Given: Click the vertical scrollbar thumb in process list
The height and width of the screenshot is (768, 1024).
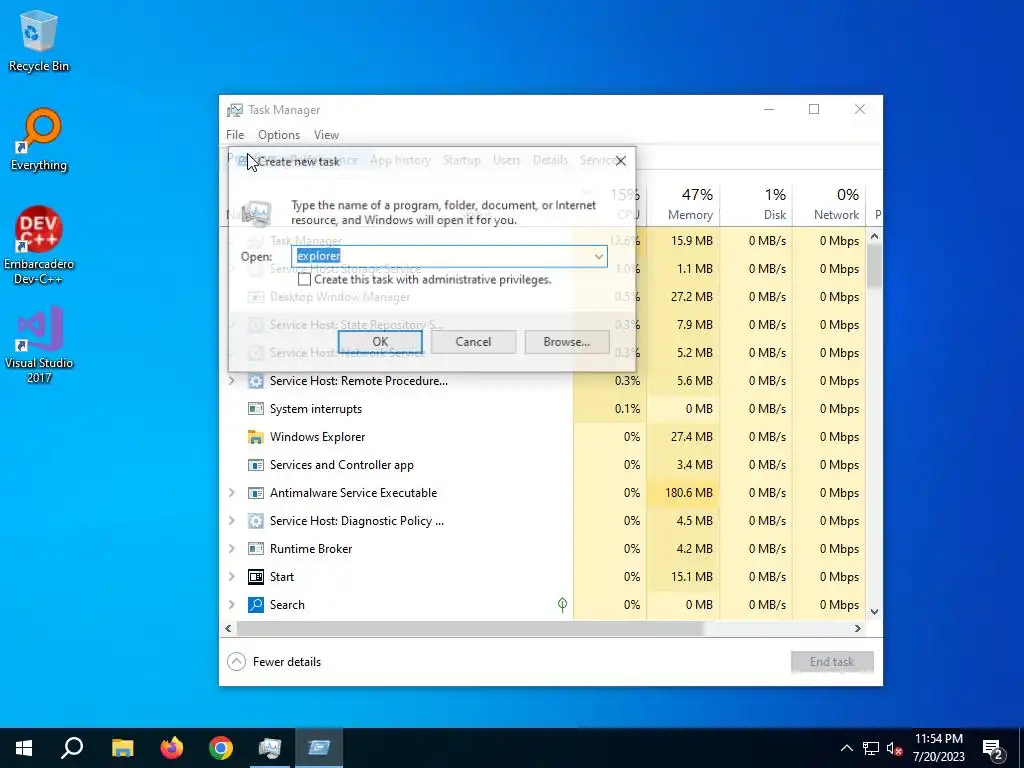Looking at the screenshot, I should [x=874, y=266].
